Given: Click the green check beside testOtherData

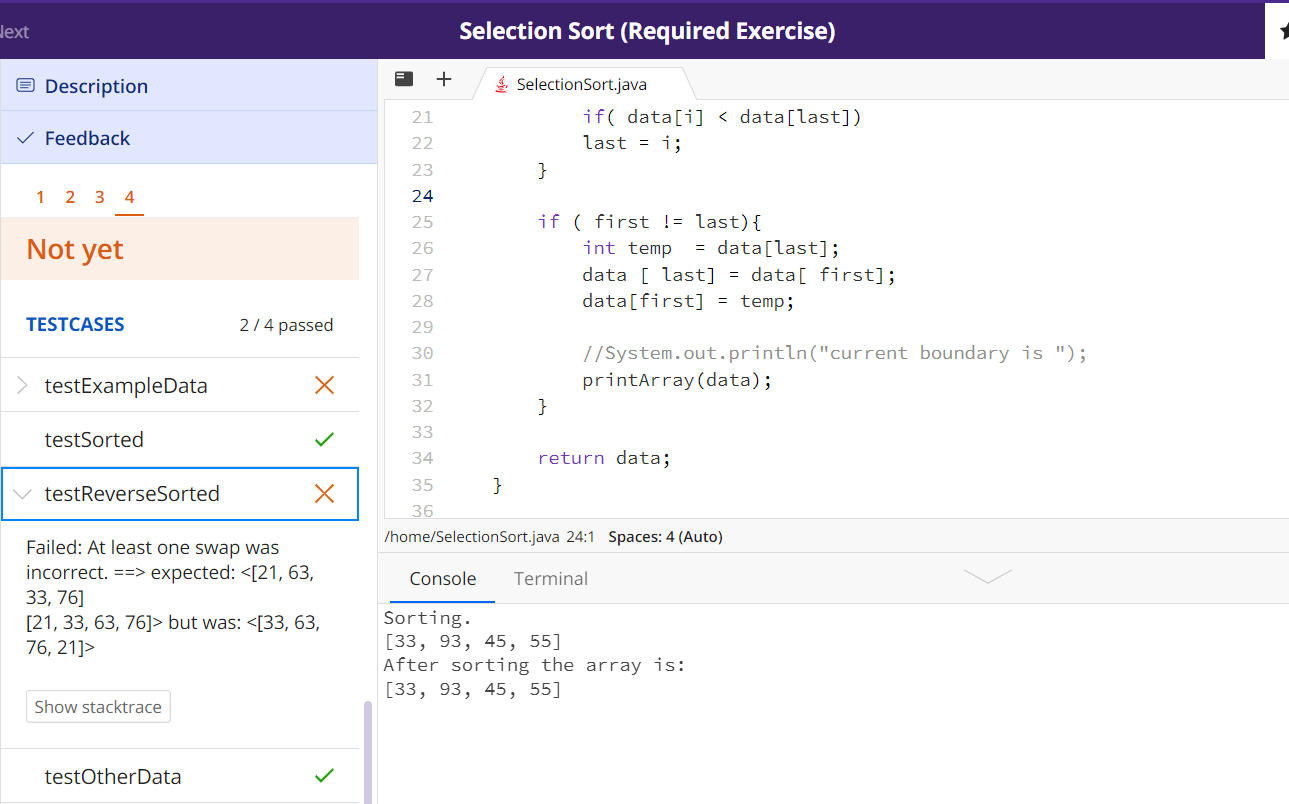Looking at the screenshot, I should tap(324, 775).
